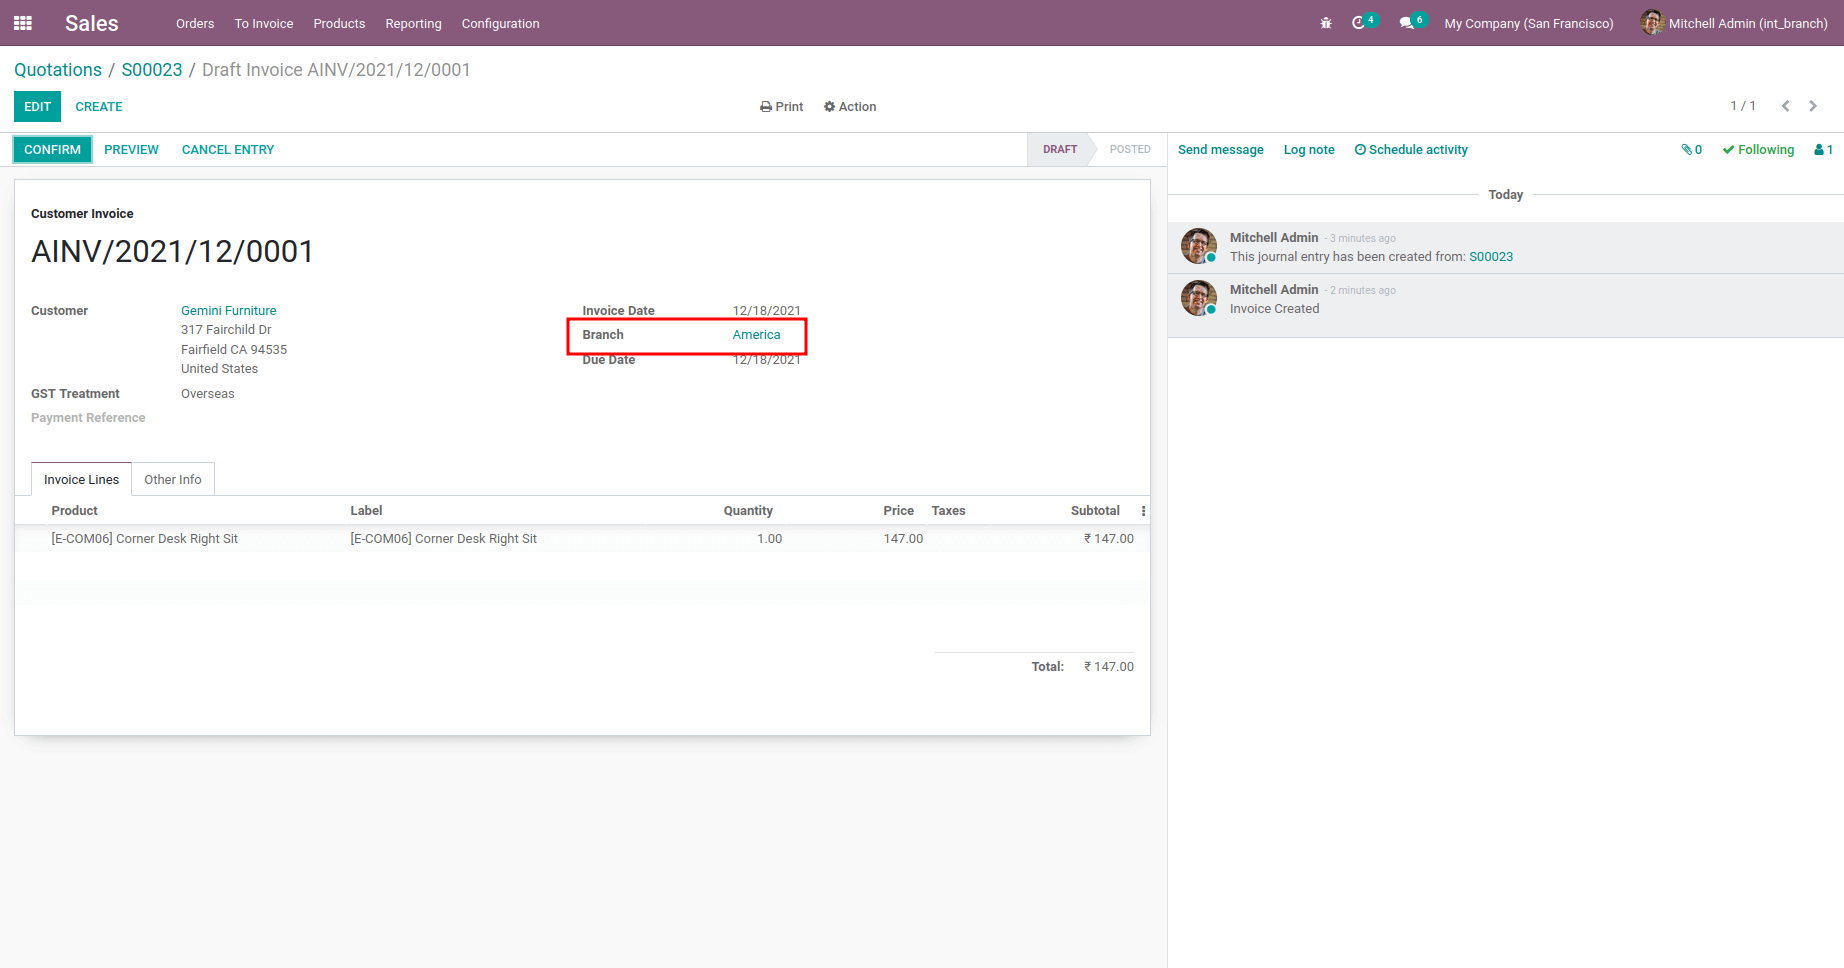Open the Mitchell Admin user menu
The height and width of the screenshot is (968, 1844).
(1734, 23)
